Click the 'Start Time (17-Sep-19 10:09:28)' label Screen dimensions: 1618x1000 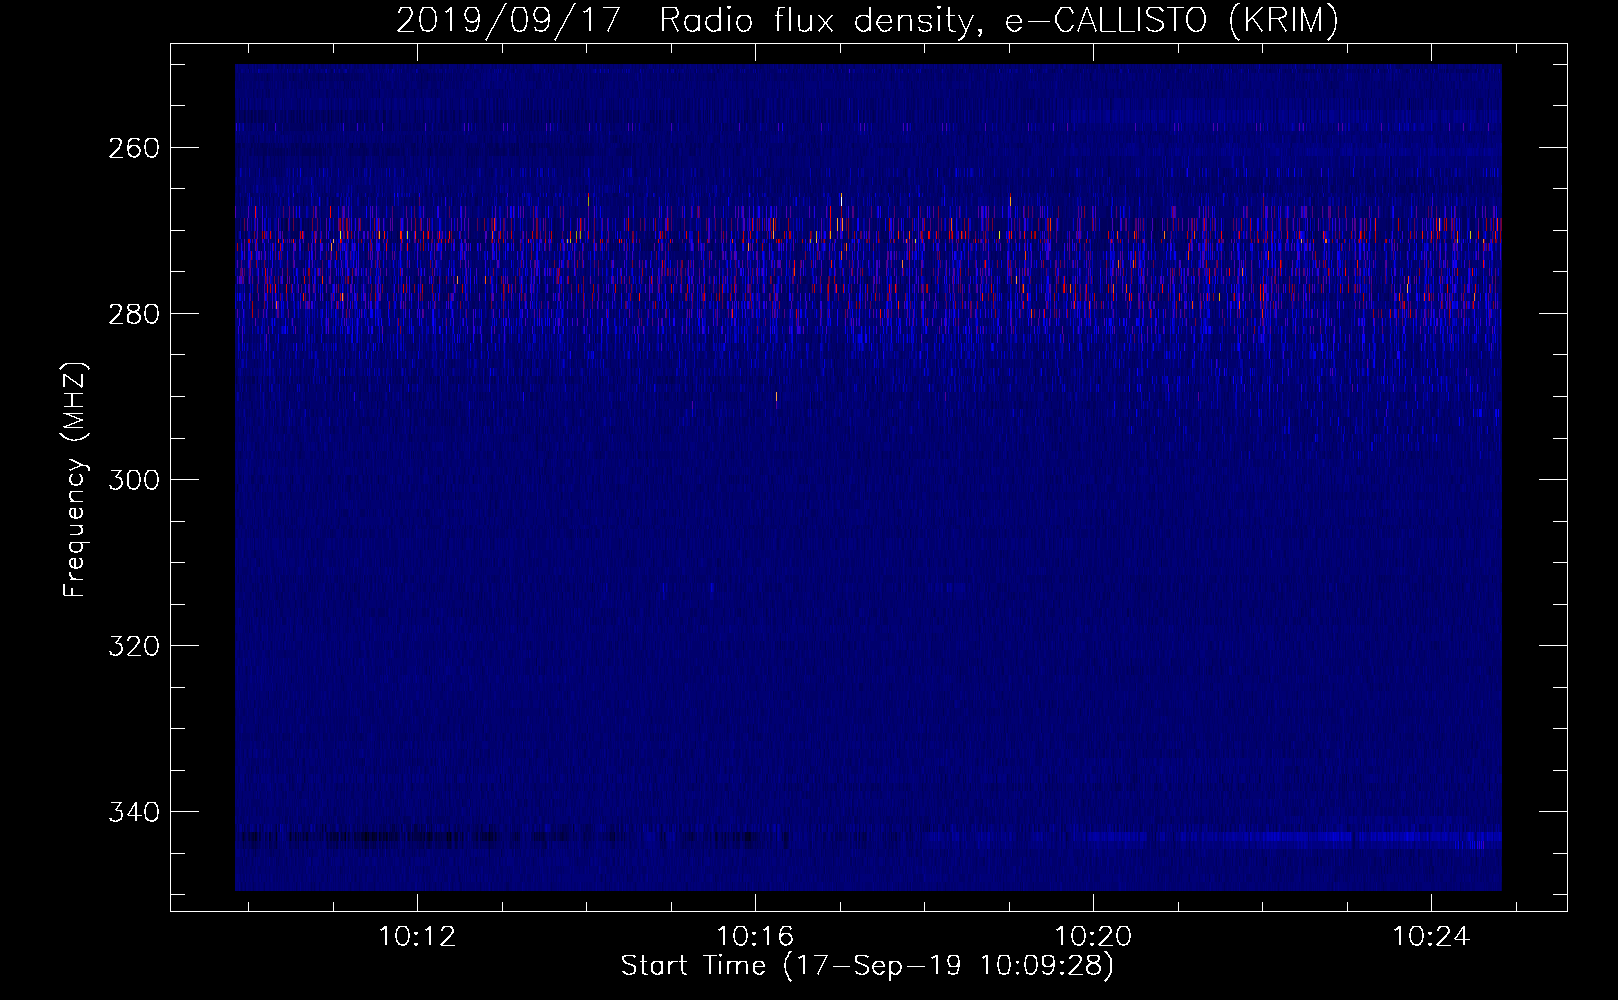867,966
